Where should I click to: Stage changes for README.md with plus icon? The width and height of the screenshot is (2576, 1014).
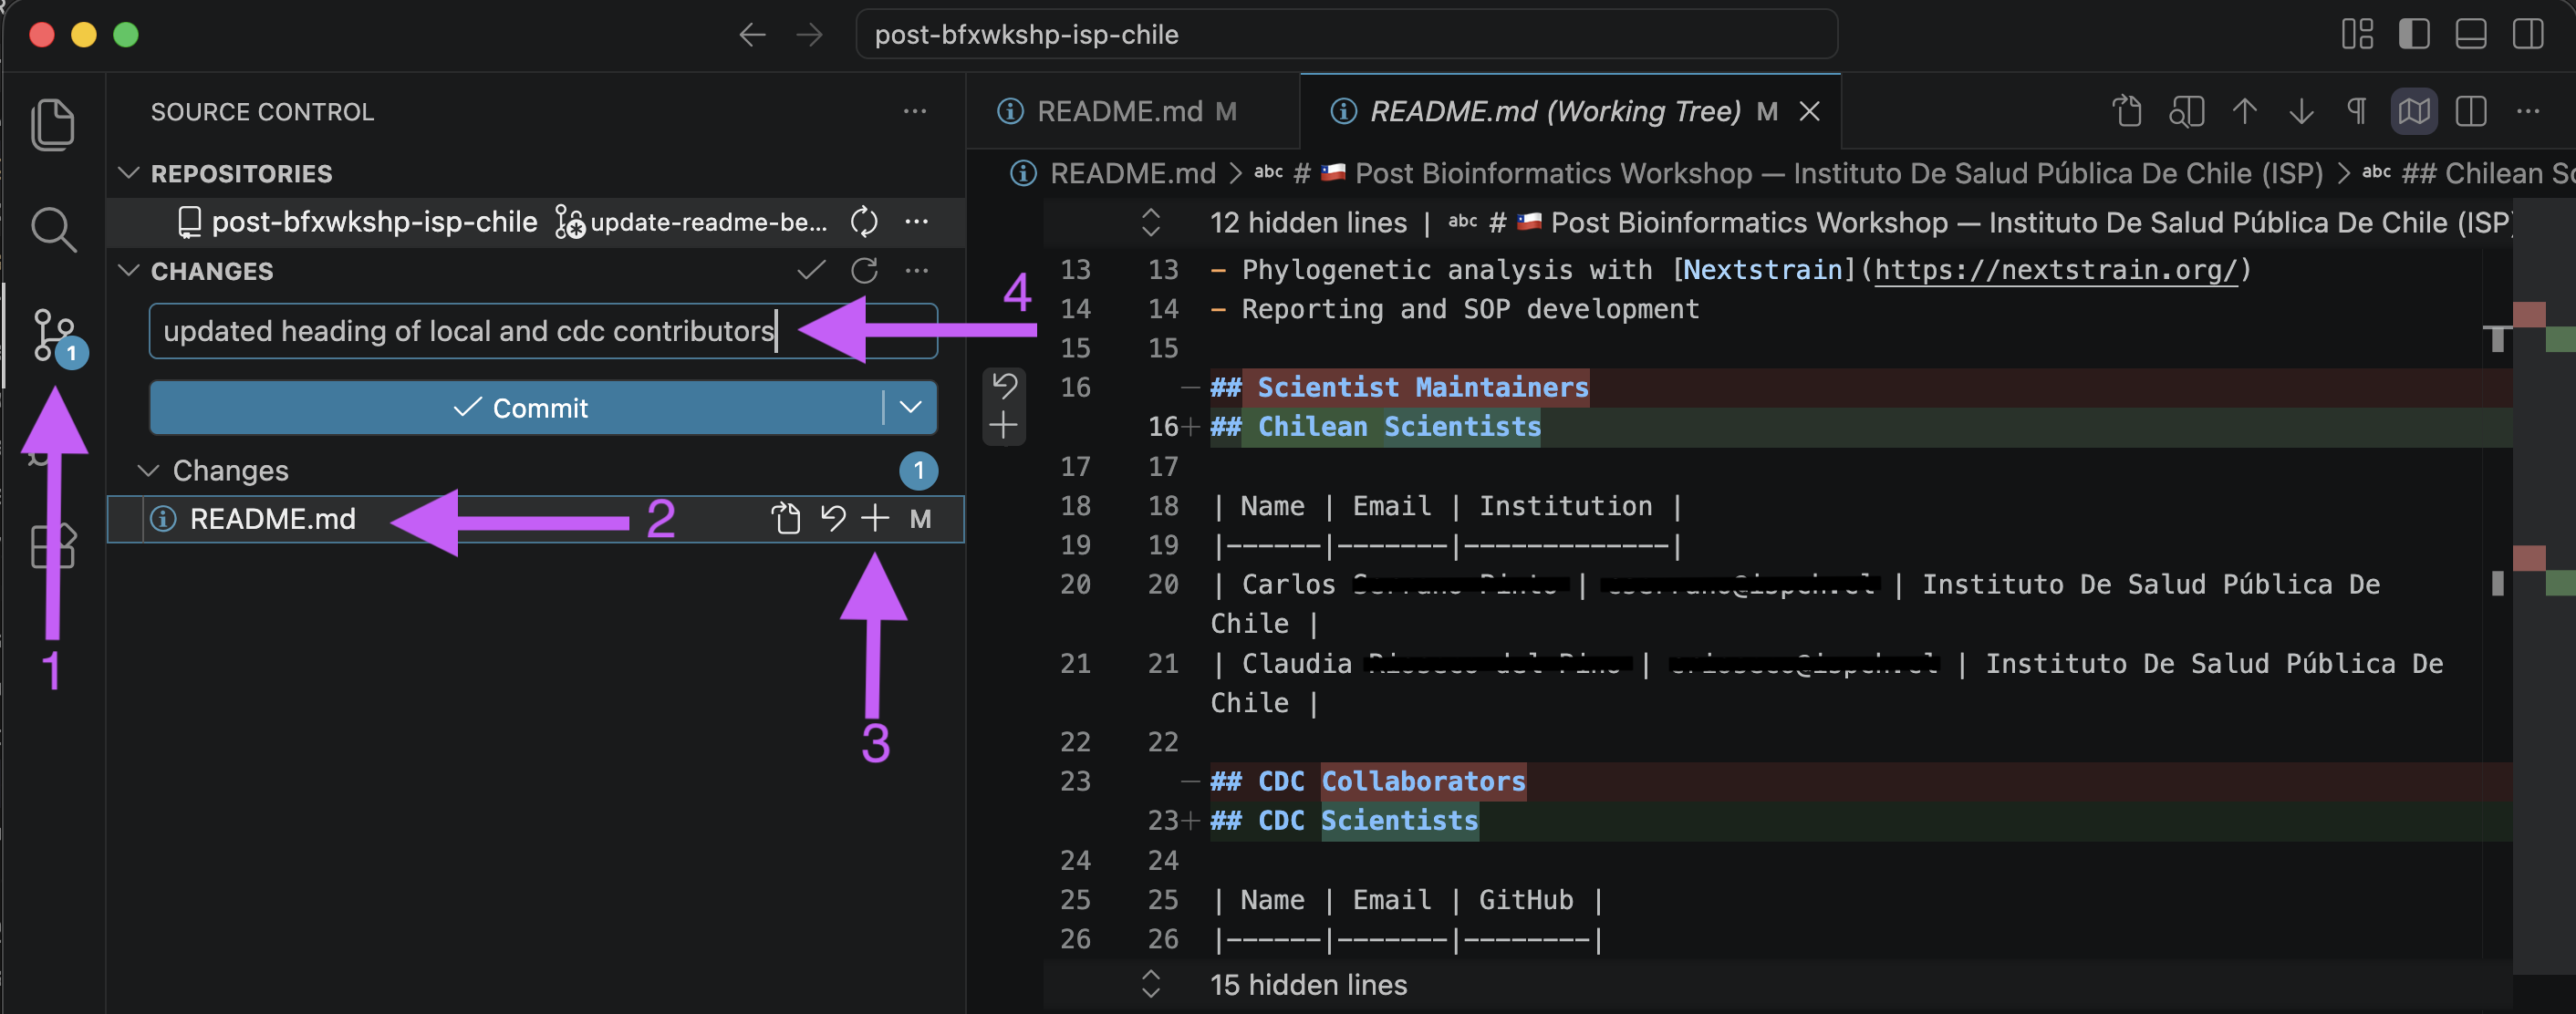(x=875, y=518)
